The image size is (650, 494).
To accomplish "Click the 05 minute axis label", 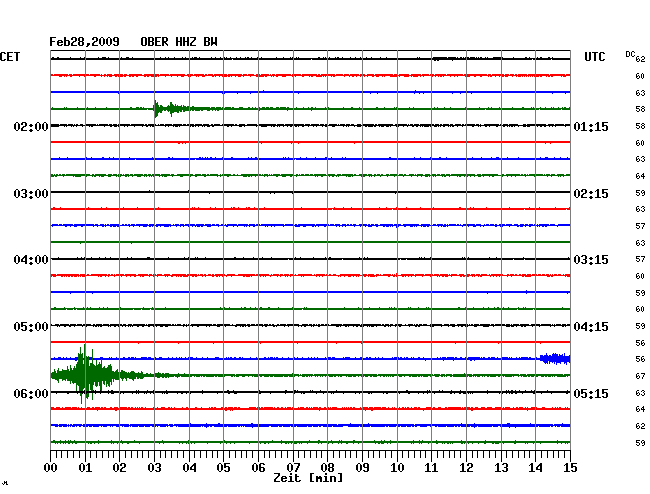I will (x=223, y=467).
